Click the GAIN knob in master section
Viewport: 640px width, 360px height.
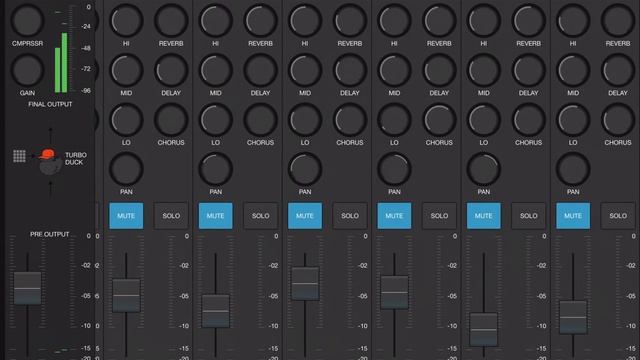(27, 70)
